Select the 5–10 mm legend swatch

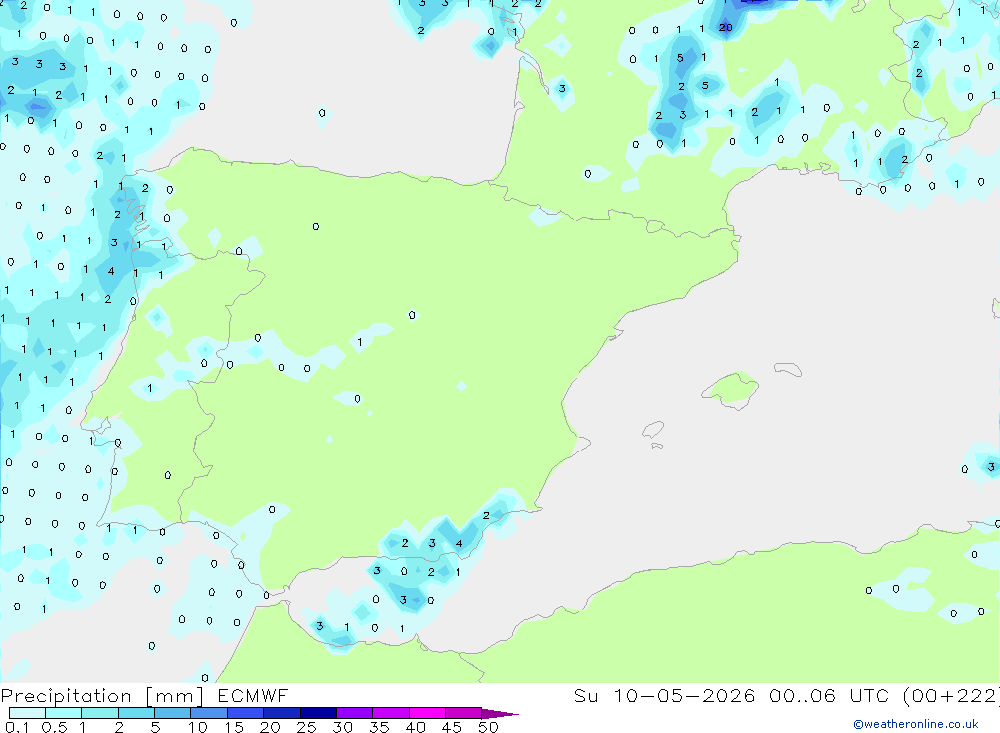pyautogui.click(x=172, y=713)
